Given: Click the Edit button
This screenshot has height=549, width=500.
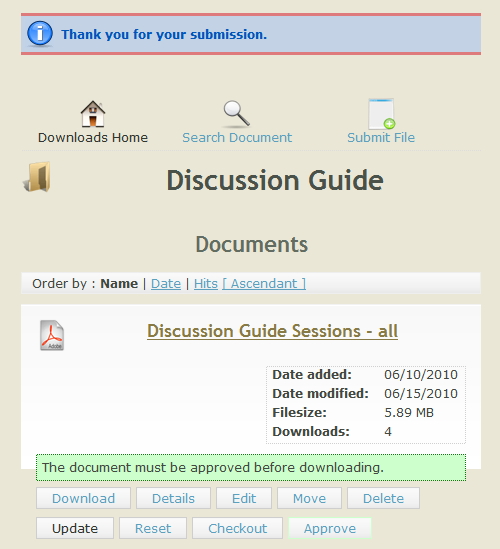Looking at the screenshot, I should [244, 498].
